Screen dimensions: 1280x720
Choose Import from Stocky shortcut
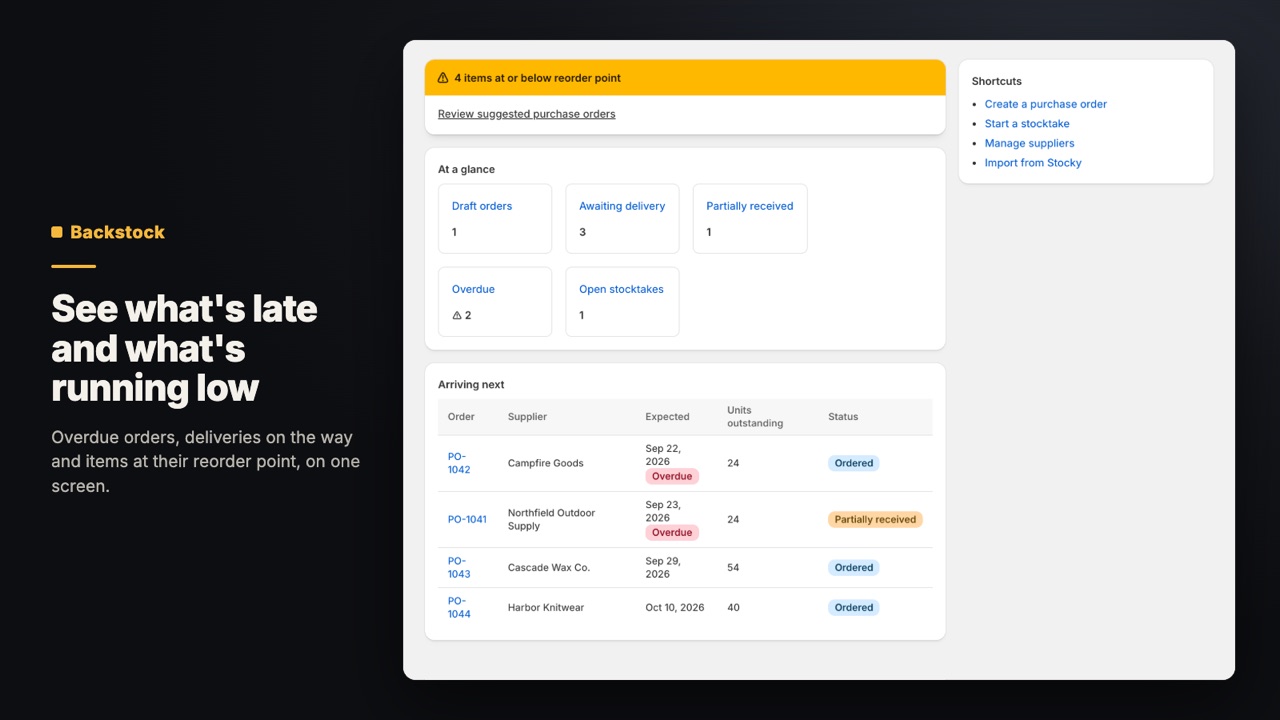pyautogui.click(x=1033, y=163)
